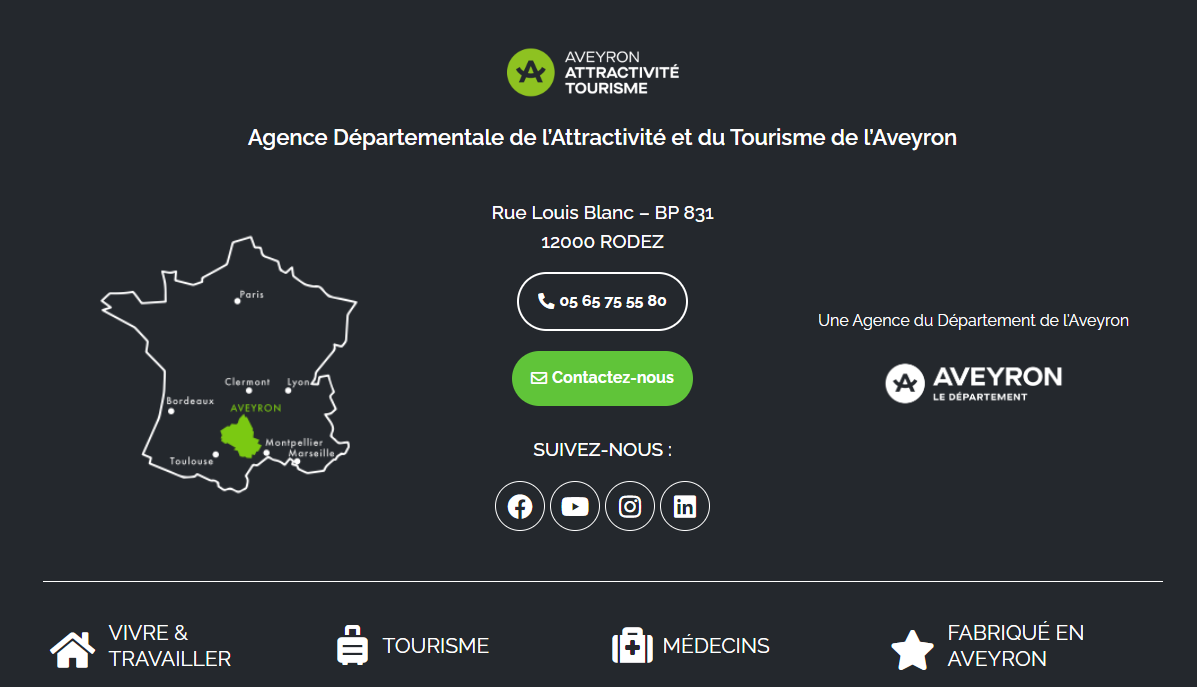Click the 12000 RODEZ text
Viewport: 1197px width, 687px height.
(602, 242)
